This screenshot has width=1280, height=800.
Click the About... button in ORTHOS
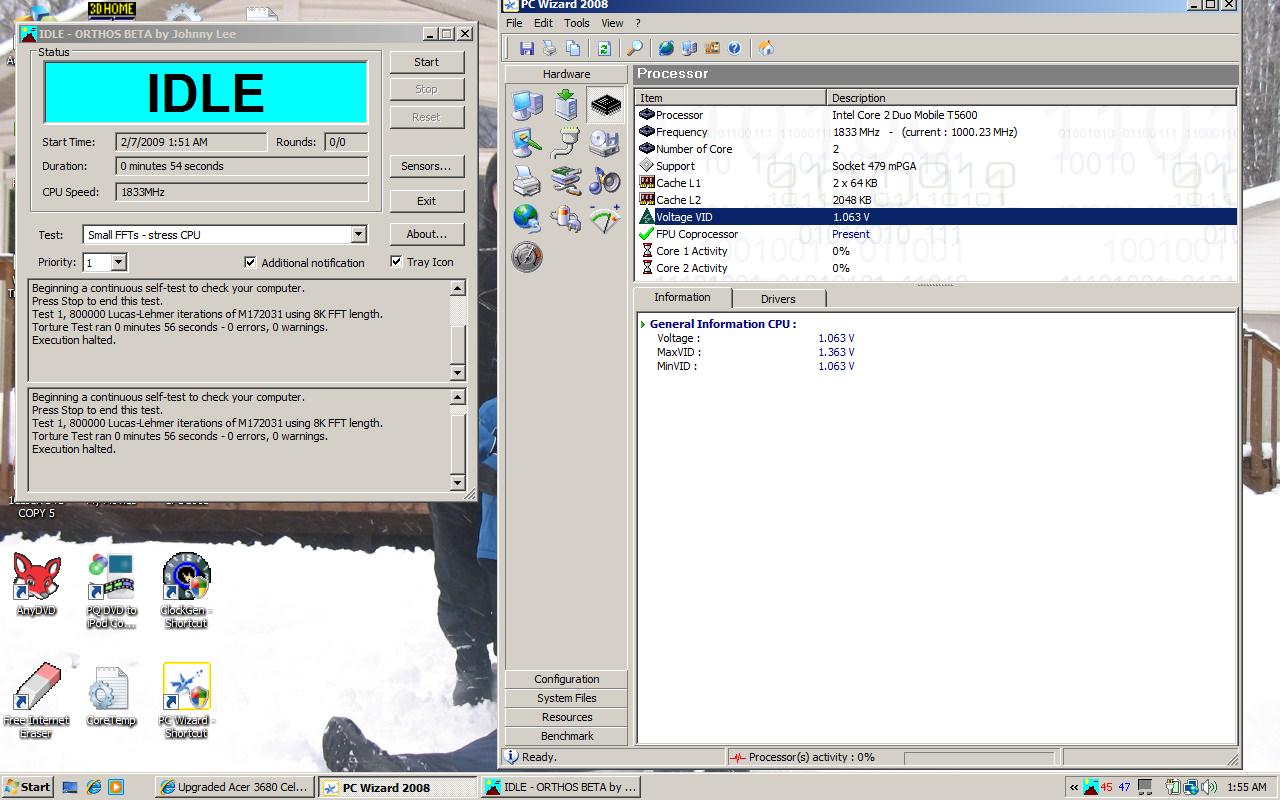426,234
